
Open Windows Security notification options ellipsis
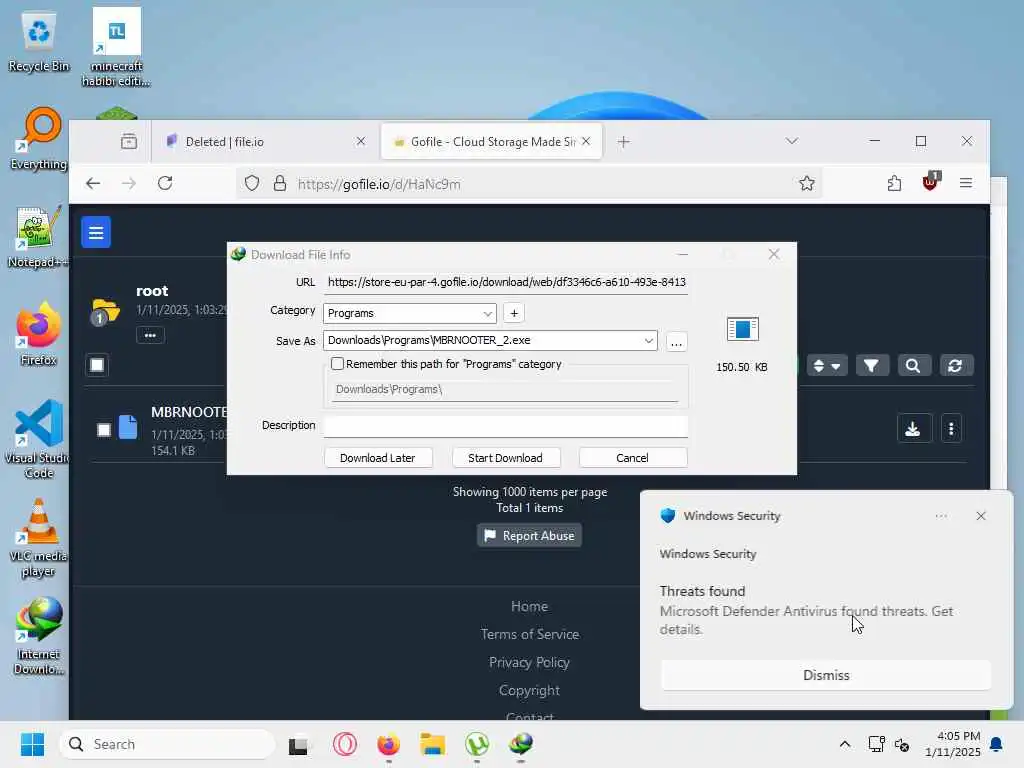pyautogui.click(x=941, y=516)
